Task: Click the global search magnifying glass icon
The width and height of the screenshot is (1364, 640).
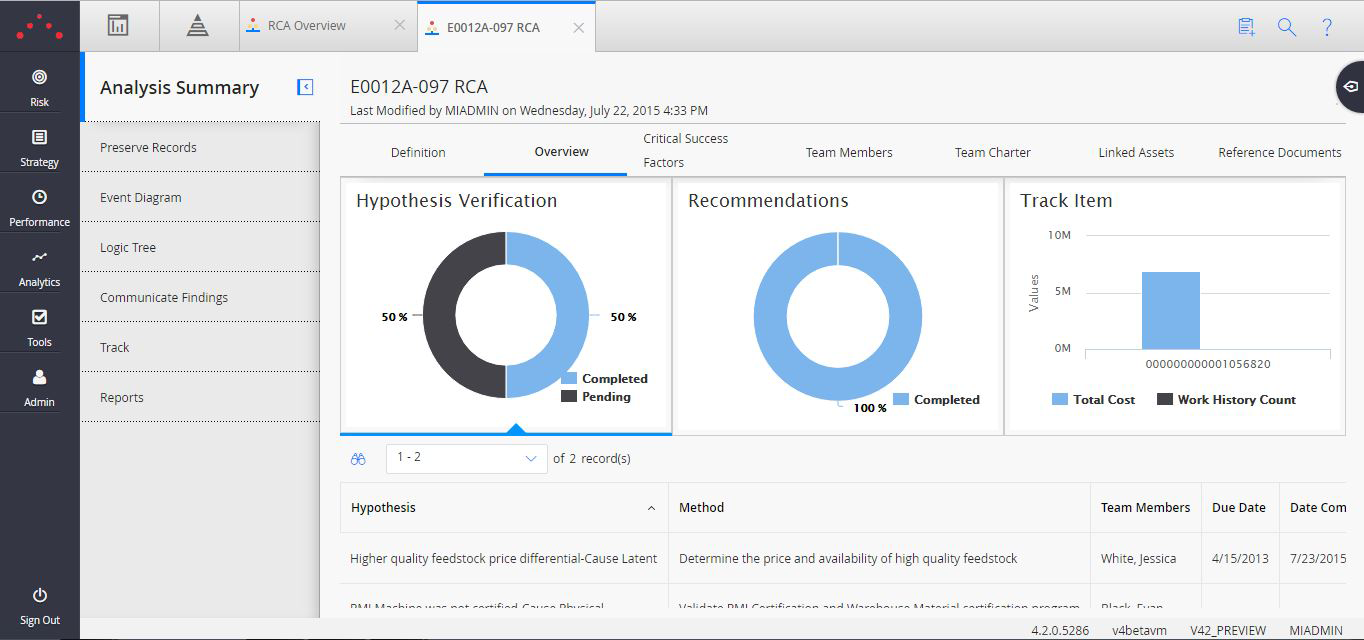Action: pos(1286,27)
